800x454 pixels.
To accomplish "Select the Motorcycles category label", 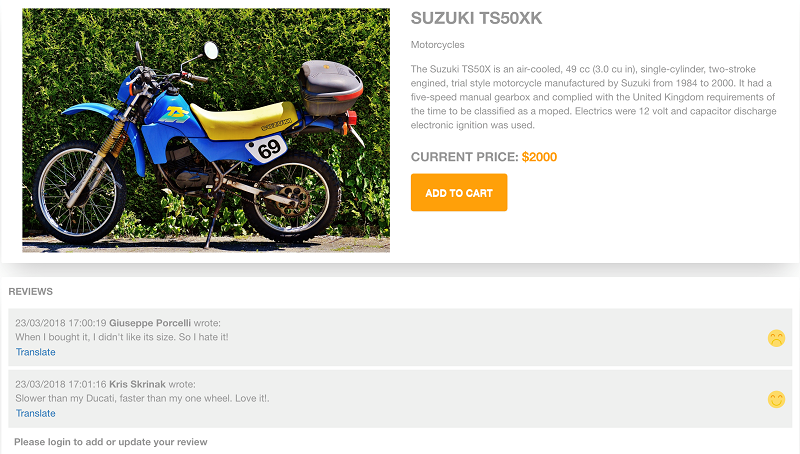I will coord(437,45).
